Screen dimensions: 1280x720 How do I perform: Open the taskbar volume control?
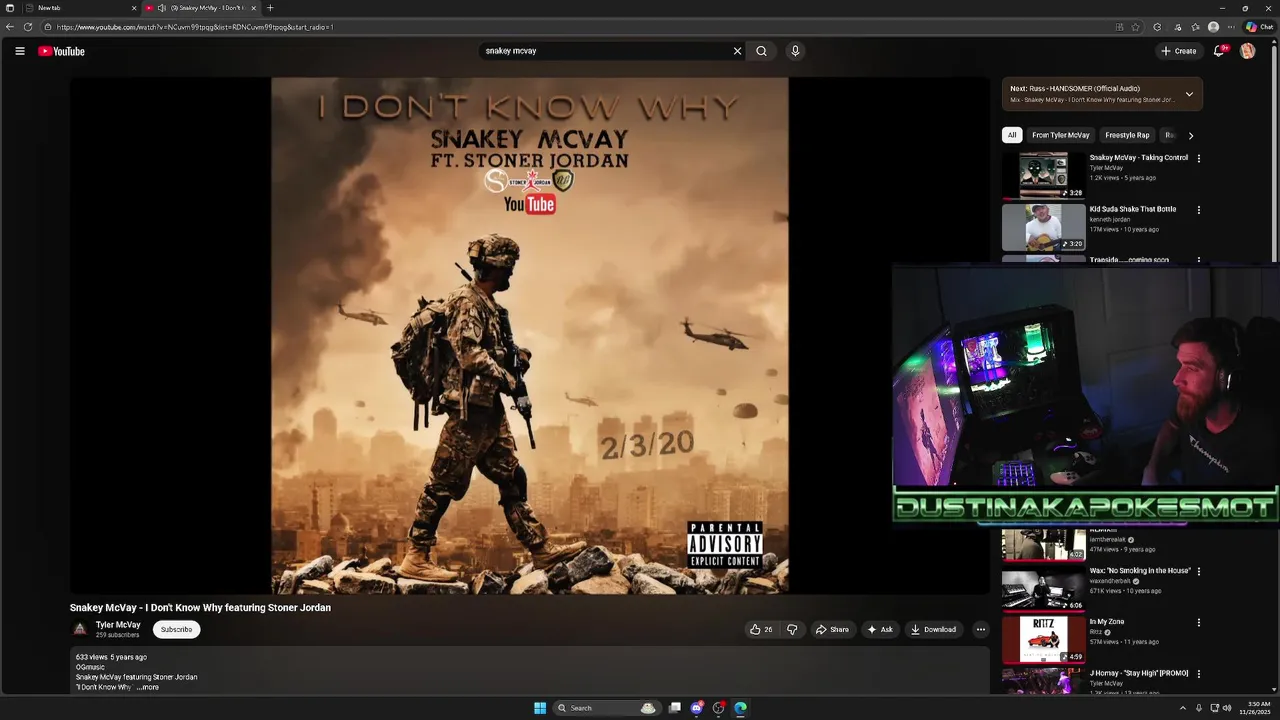click(1227, 708)
